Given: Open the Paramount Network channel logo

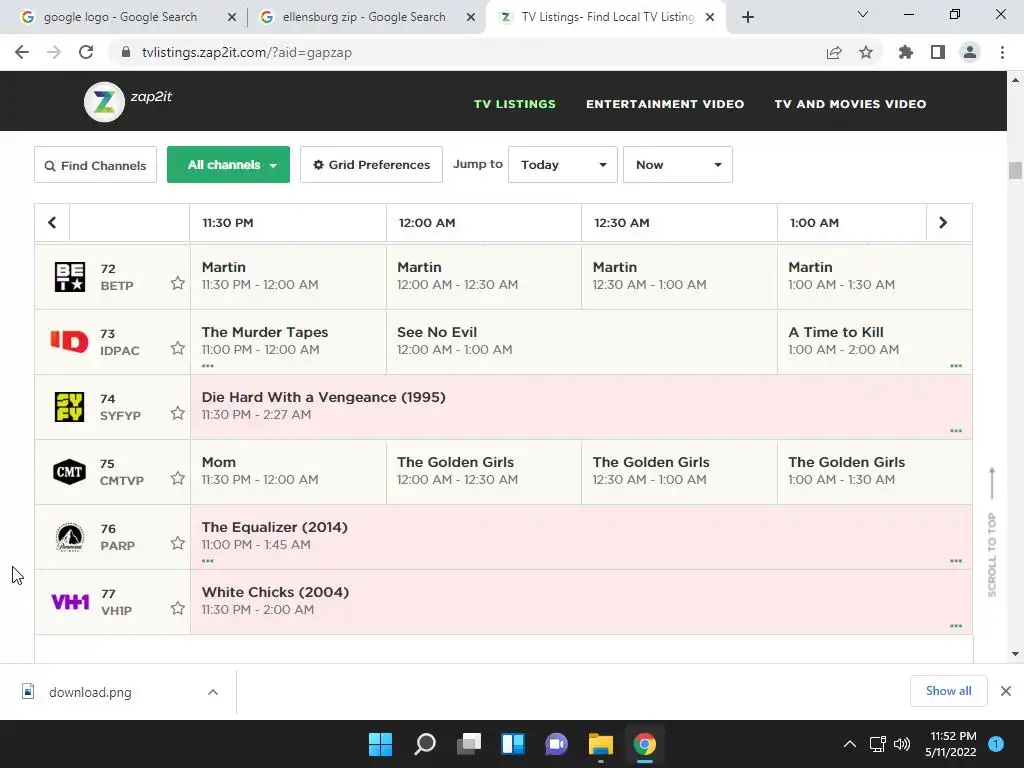Looking at the screenshot, I should click(69, 537).
